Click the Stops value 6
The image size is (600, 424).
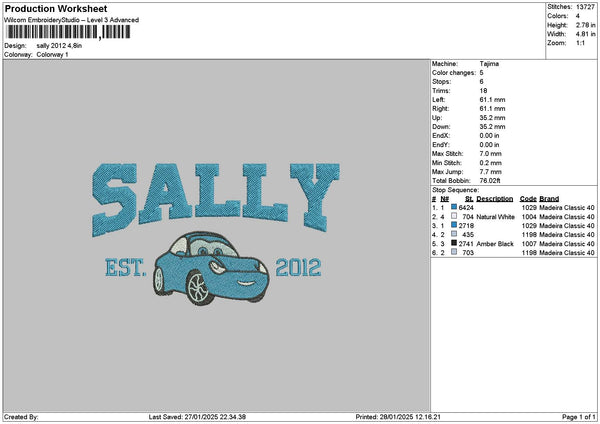(481, 82)
